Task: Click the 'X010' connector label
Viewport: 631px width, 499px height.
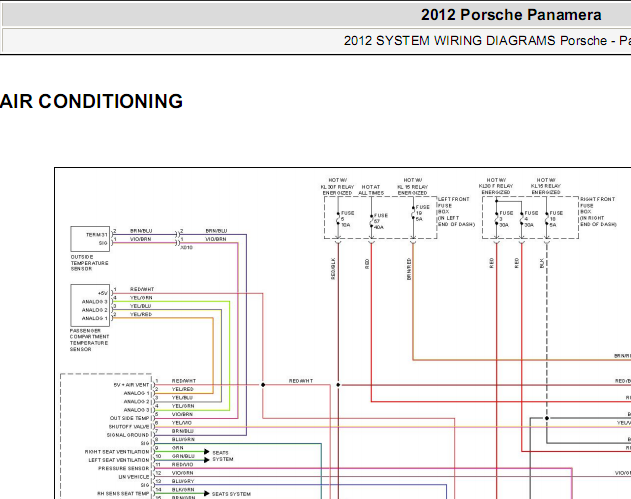Action: pyautogui.click(x=186, y=247)
